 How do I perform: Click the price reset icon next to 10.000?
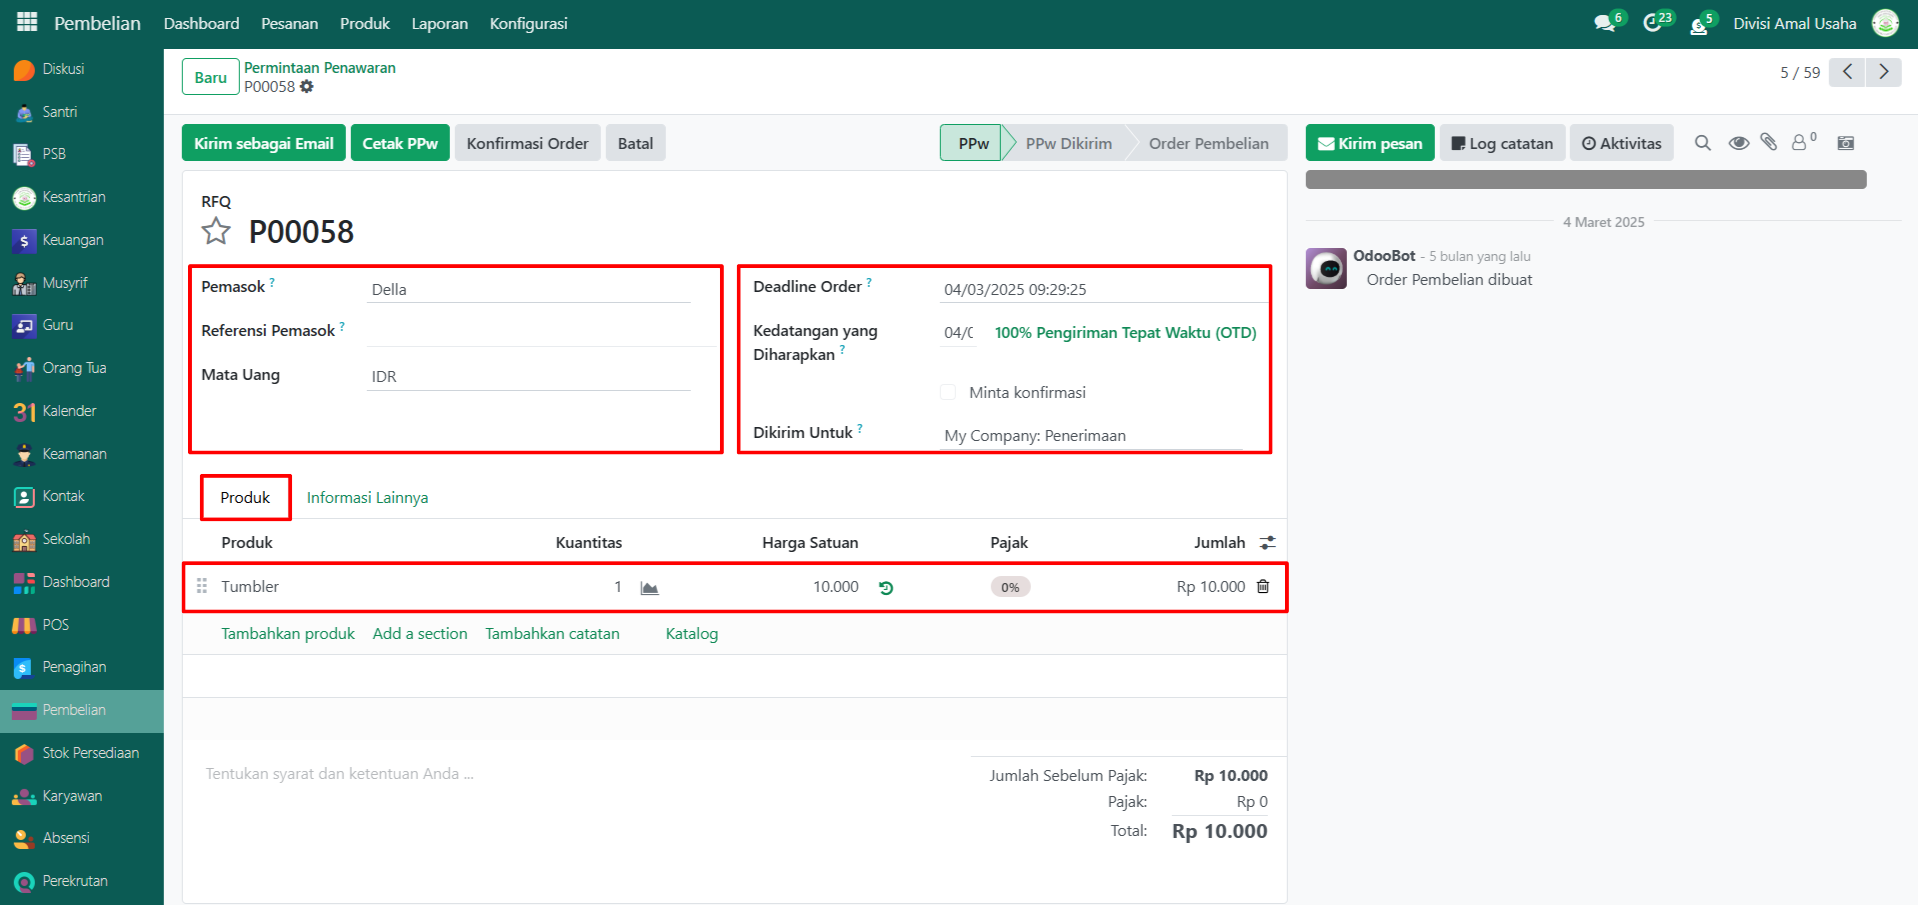point(886,588)
